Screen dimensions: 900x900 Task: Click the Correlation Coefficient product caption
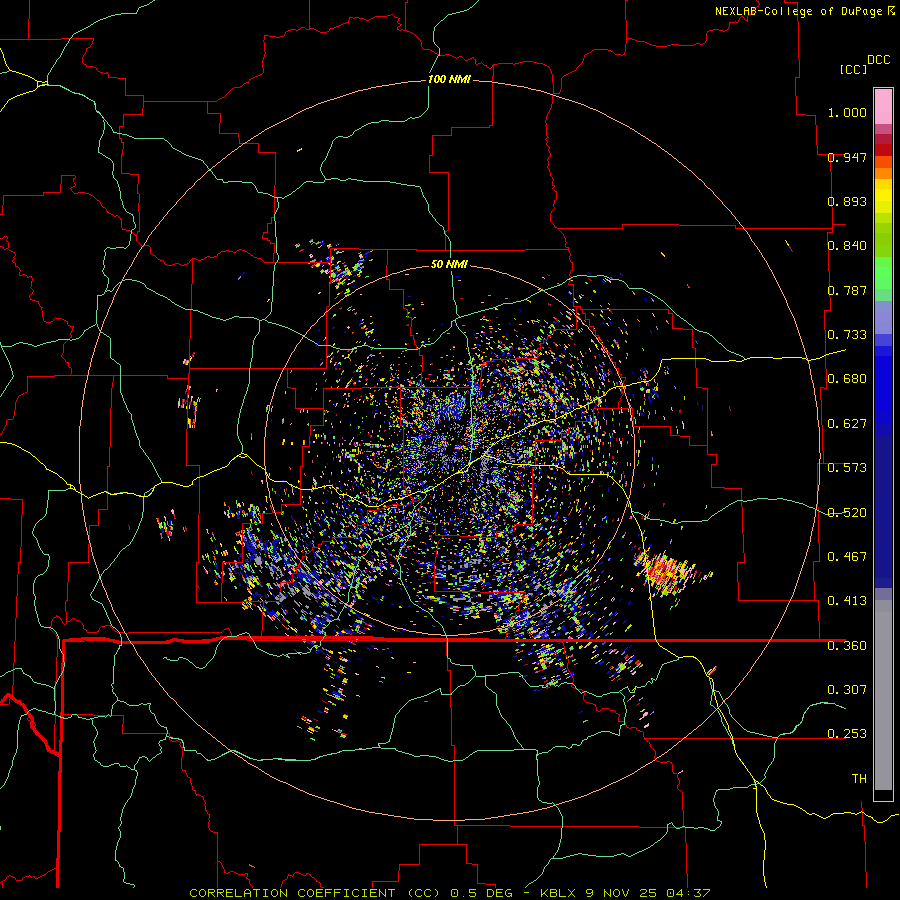point(449,893)
